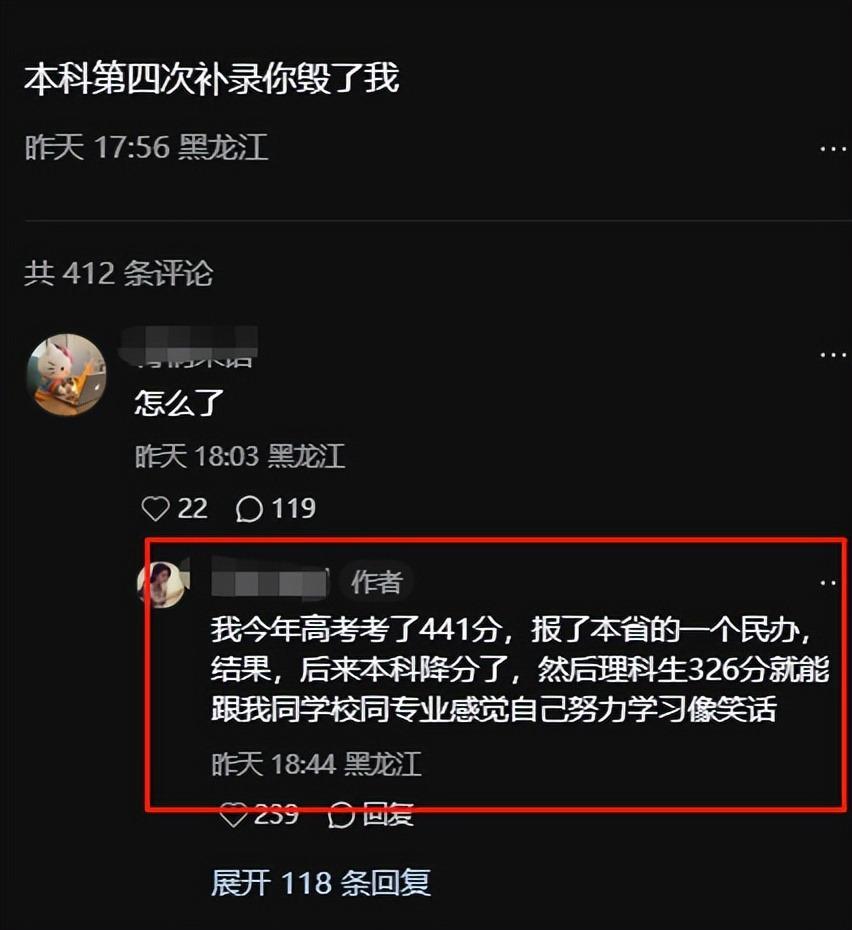Click the like count 22
852x930 pixels.
193,509
